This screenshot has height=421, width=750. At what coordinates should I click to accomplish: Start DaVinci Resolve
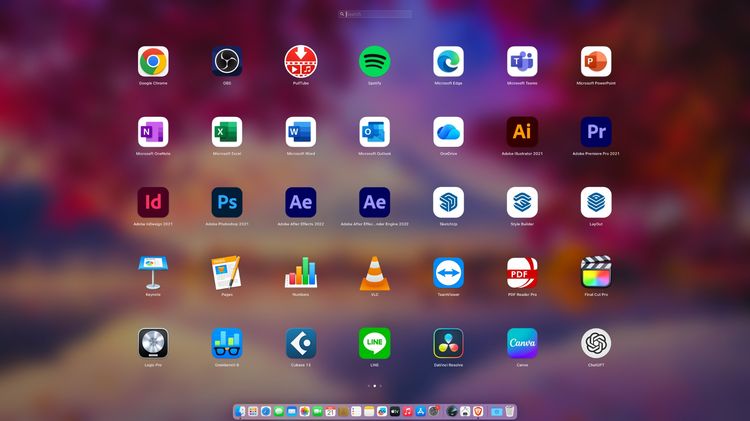[448, 343]
